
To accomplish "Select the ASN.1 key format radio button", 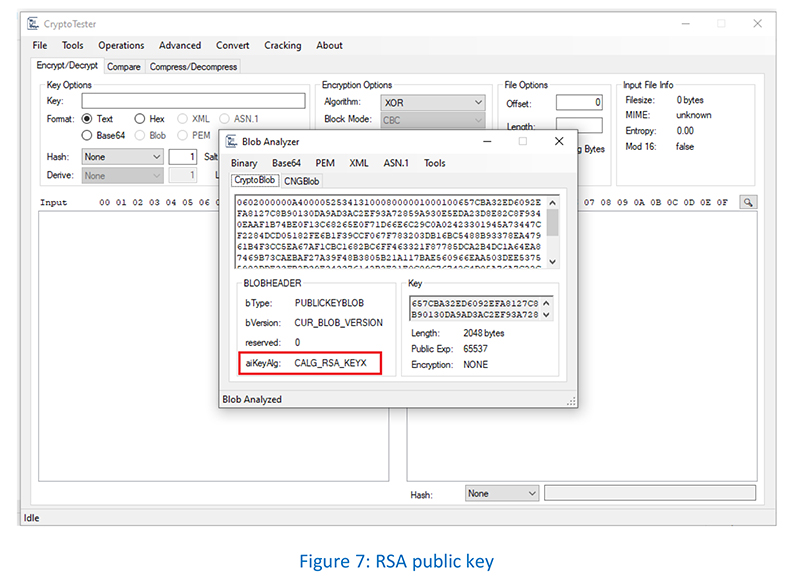I will click(224, 119).
